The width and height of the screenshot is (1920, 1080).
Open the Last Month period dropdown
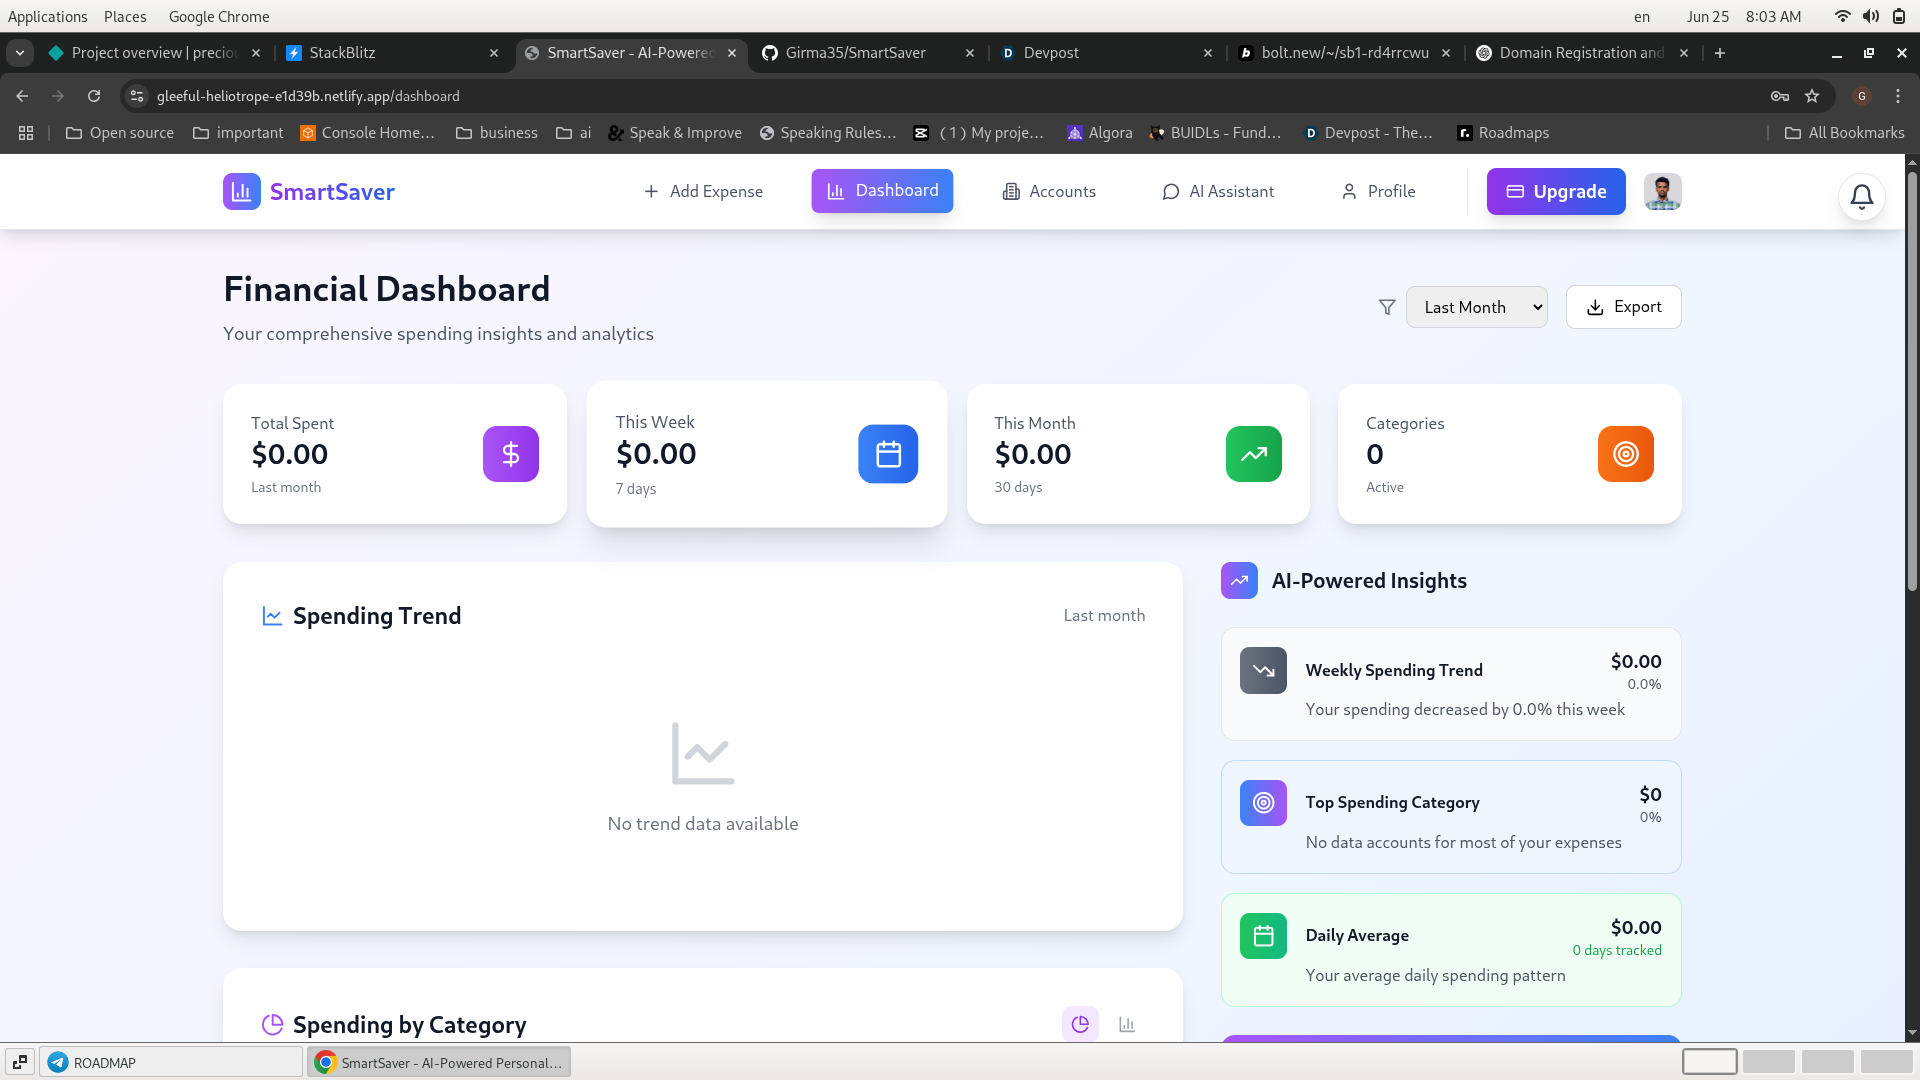tap(1476, 307)
